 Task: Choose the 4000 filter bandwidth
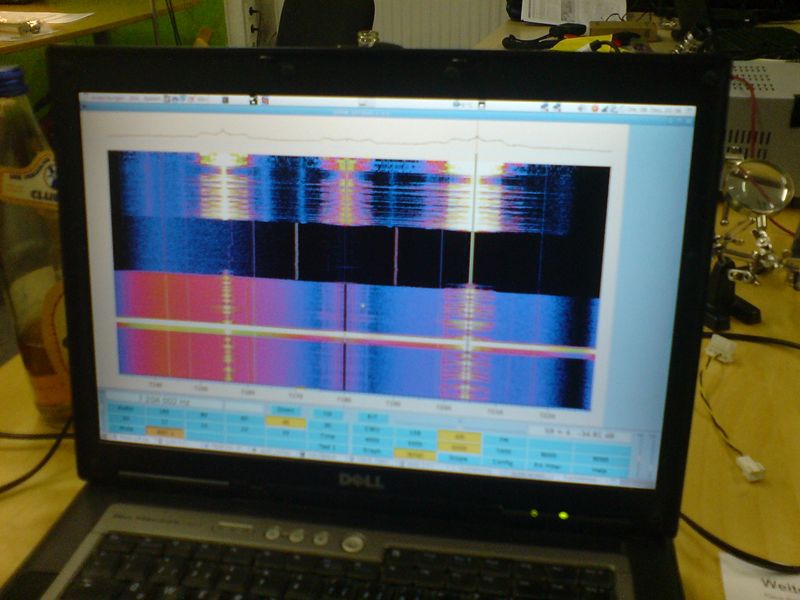tap(372, 439)
